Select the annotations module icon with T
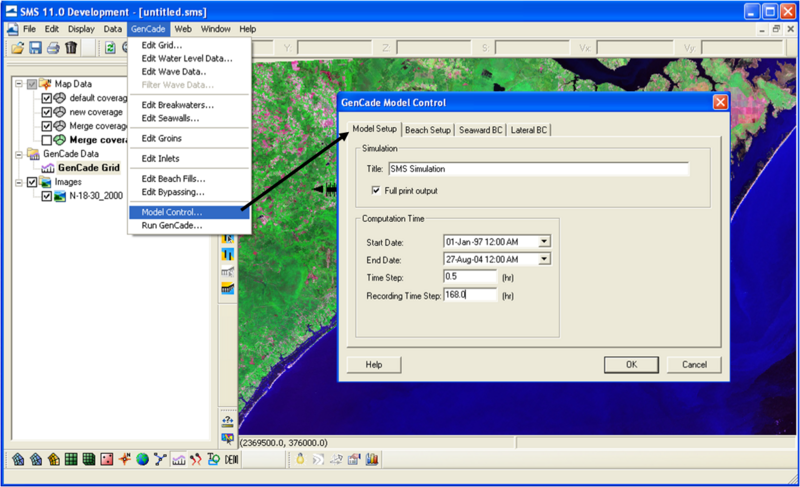Screen dimensions: 800x487 tap(213, 459)
